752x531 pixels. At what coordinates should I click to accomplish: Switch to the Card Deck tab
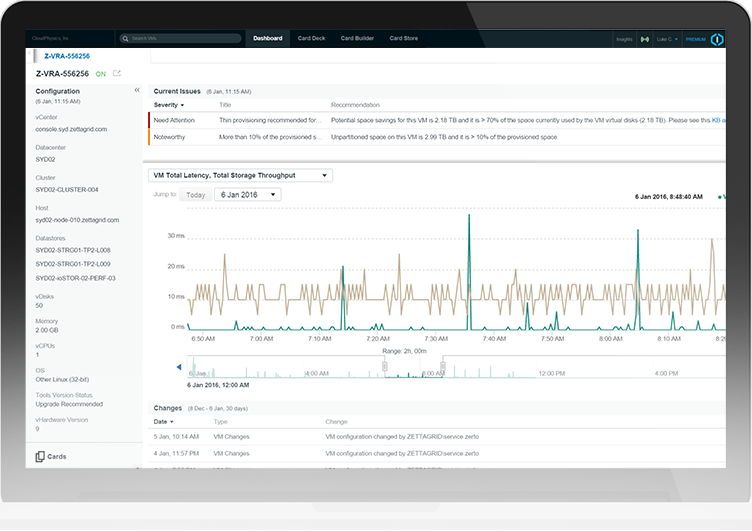pyautogui.click(x=312, y=39)
